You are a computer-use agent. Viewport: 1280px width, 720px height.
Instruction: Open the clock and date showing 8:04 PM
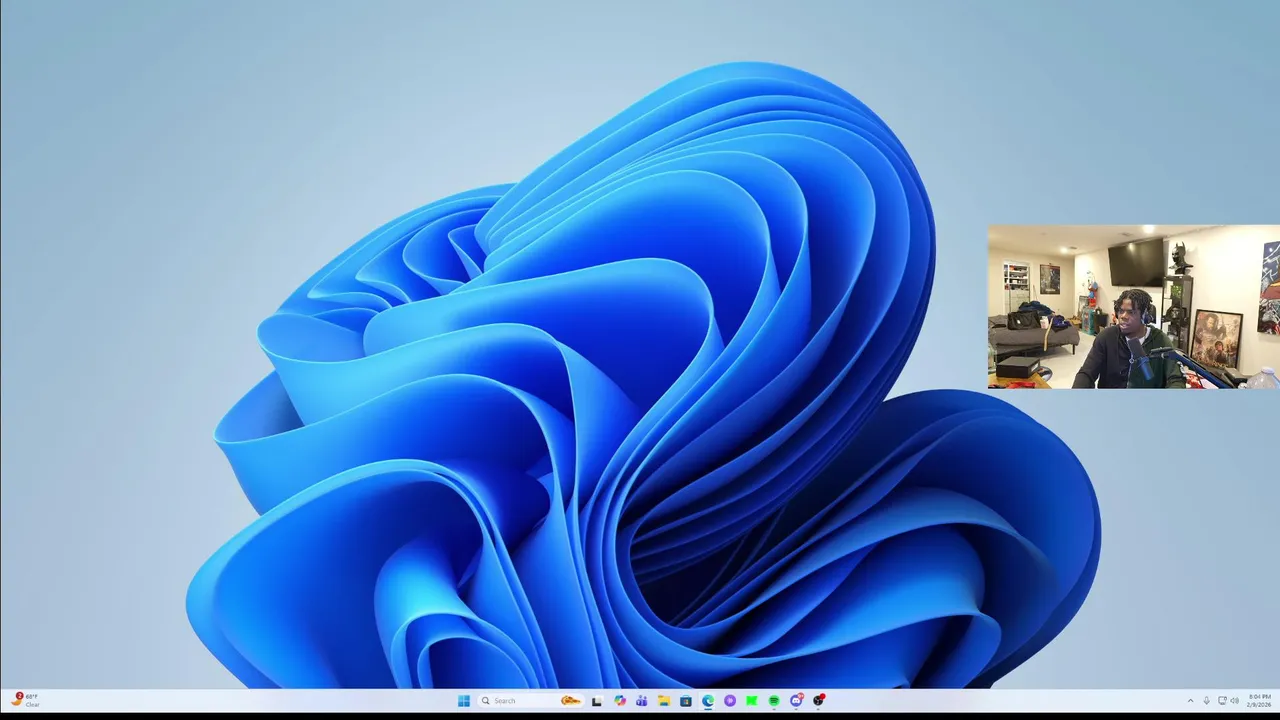1259,700
